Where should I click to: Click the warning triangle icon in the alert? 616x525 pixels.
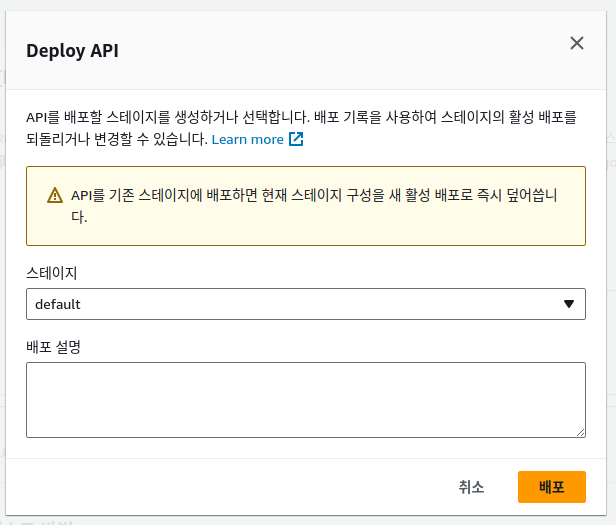[x=55, y=195]
